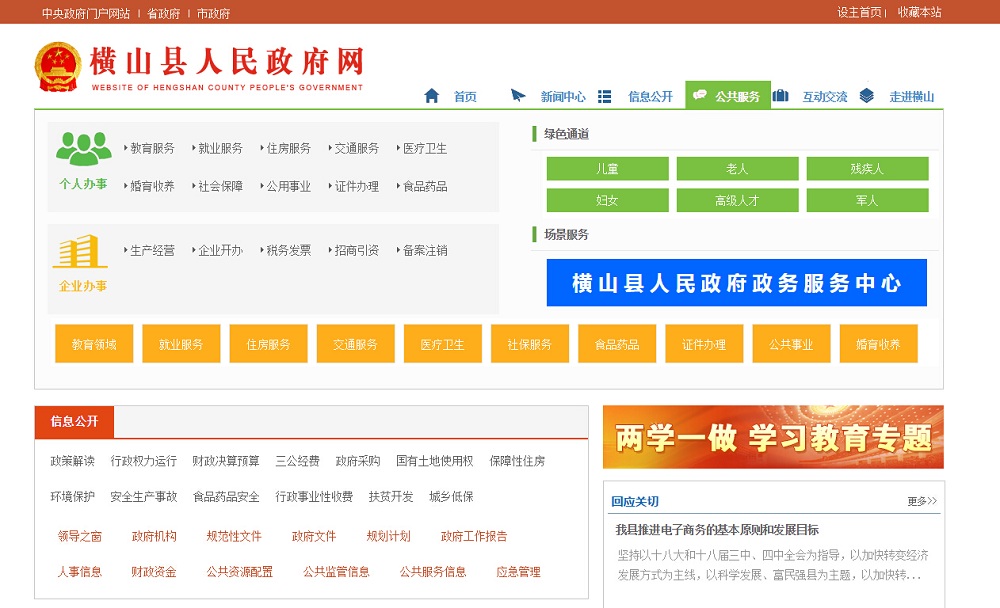The height and width of the screenshot is (608, 1000).
Task: Open the 新闻中心 navigation menu item
Action: point(563,97)
